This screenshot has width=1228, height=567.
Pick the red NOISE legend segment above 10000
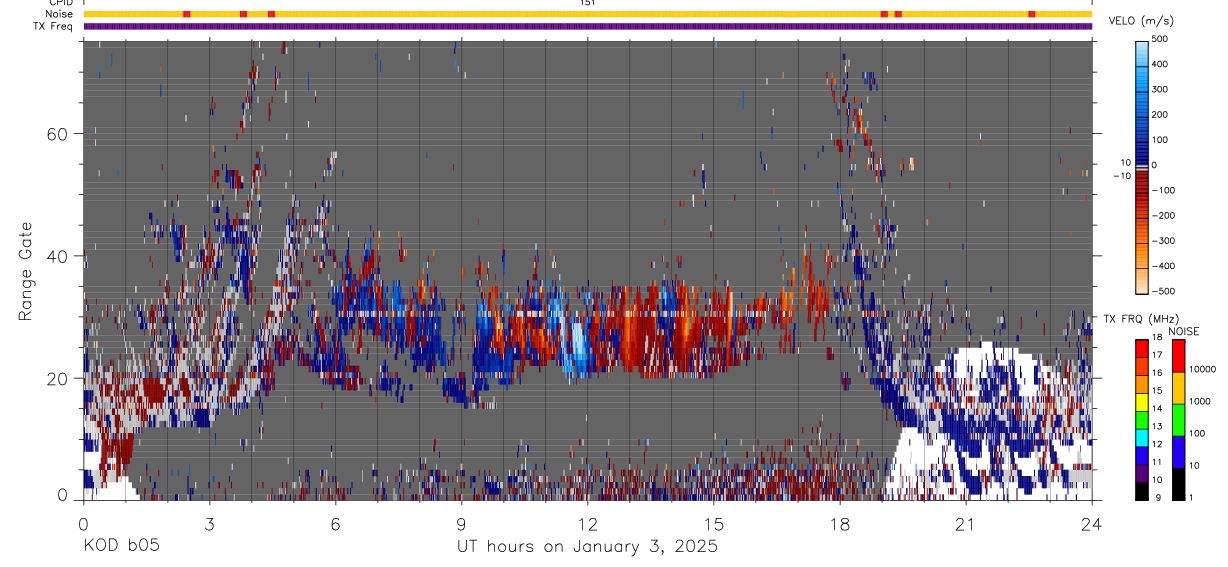click(x=1178, y=356)
